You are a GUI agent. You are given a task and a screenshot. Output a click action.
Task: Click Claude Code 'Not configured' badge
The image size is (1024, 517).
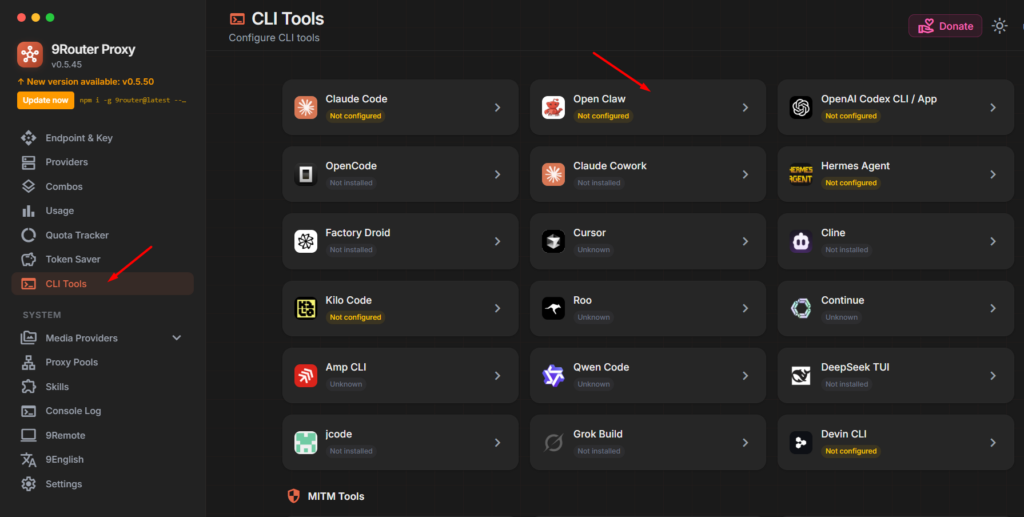[x=355, y=116]
